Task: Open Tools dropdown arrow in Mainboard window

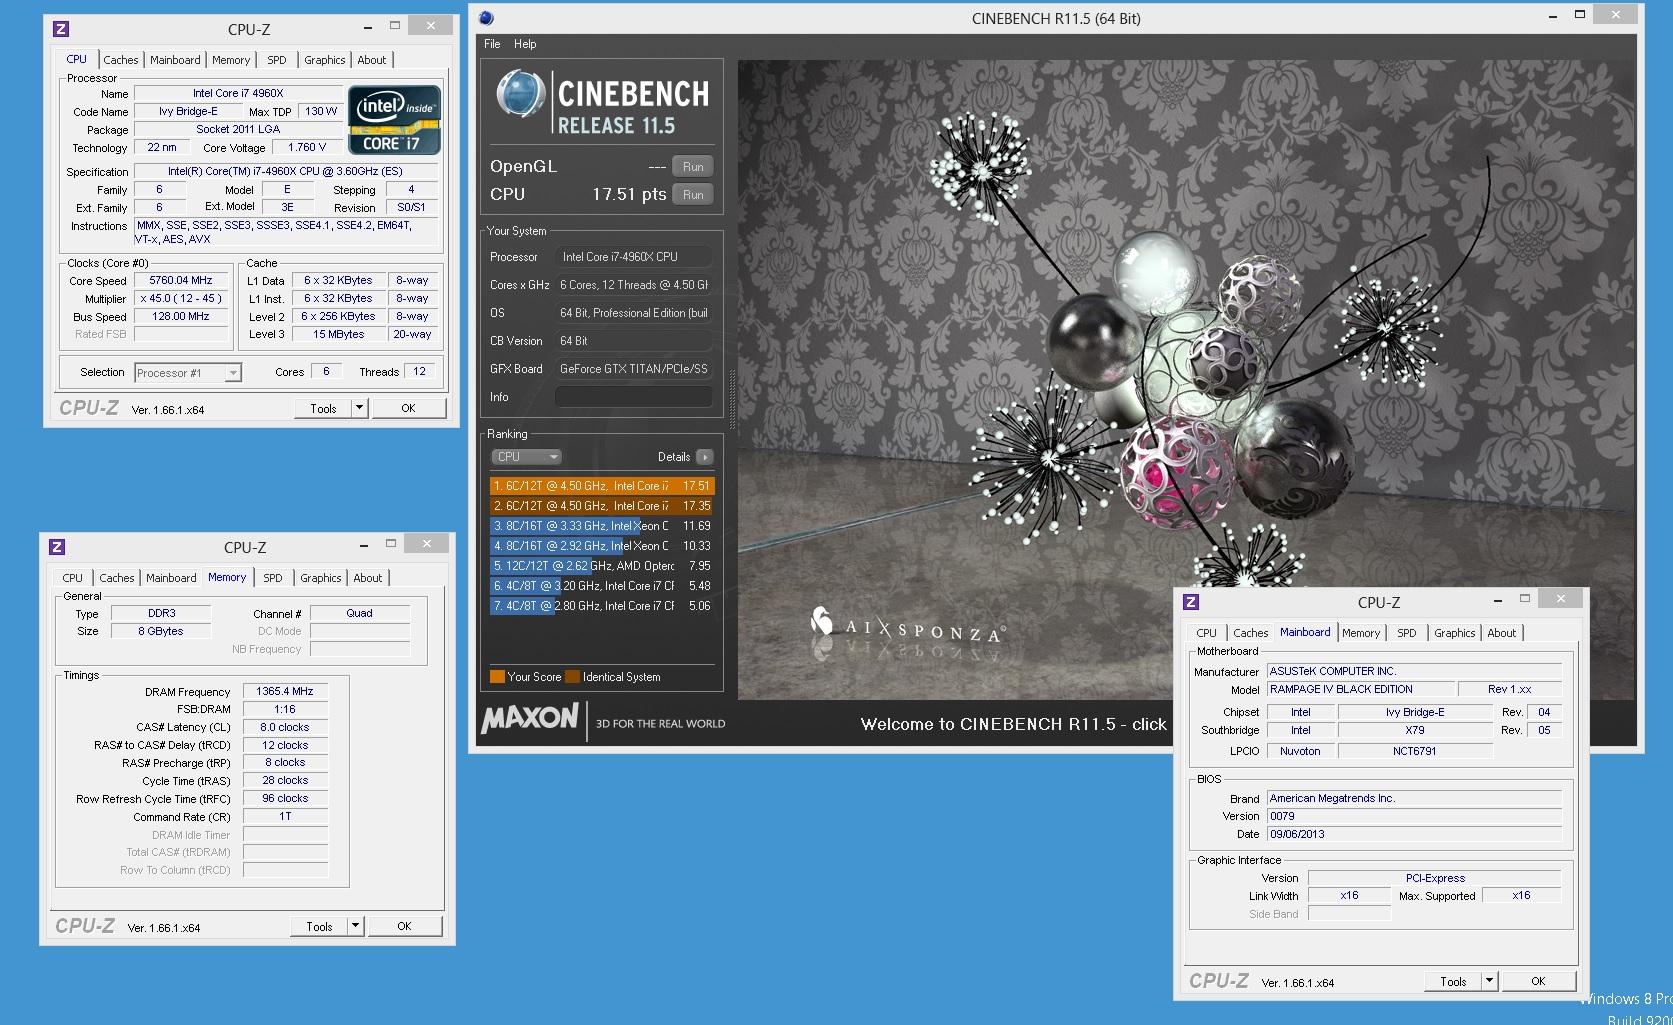Action: [1490, 981]
